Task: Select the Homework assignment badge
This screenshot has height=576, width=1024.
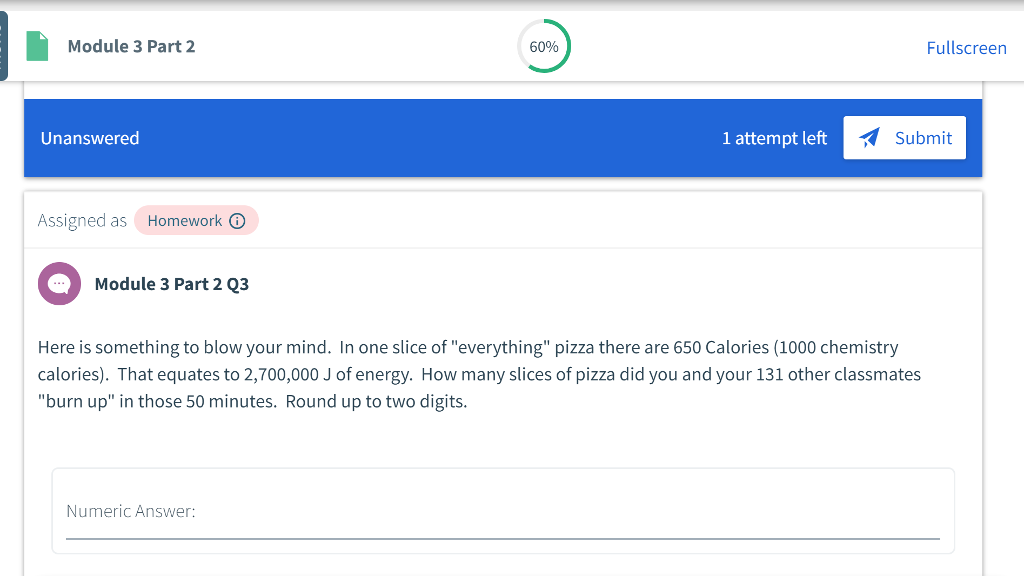Action: click(x=196, y=221)
